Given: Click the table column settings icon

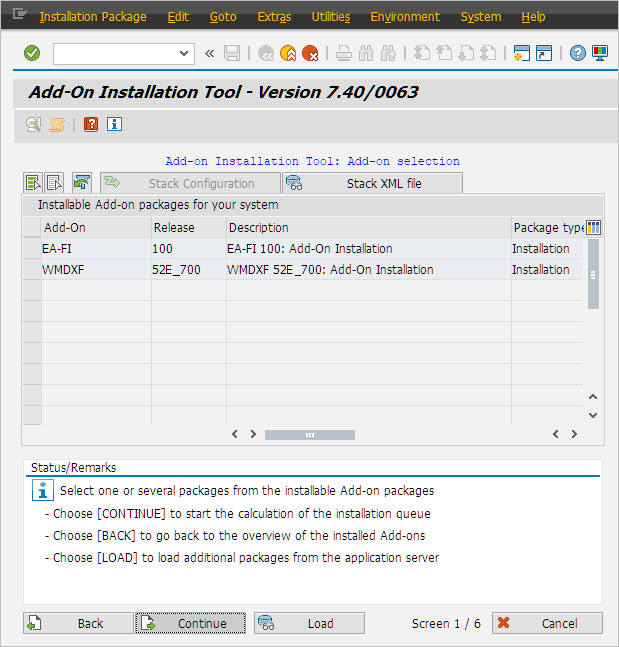Looking at the screenshot, I should tap(593, 227).
